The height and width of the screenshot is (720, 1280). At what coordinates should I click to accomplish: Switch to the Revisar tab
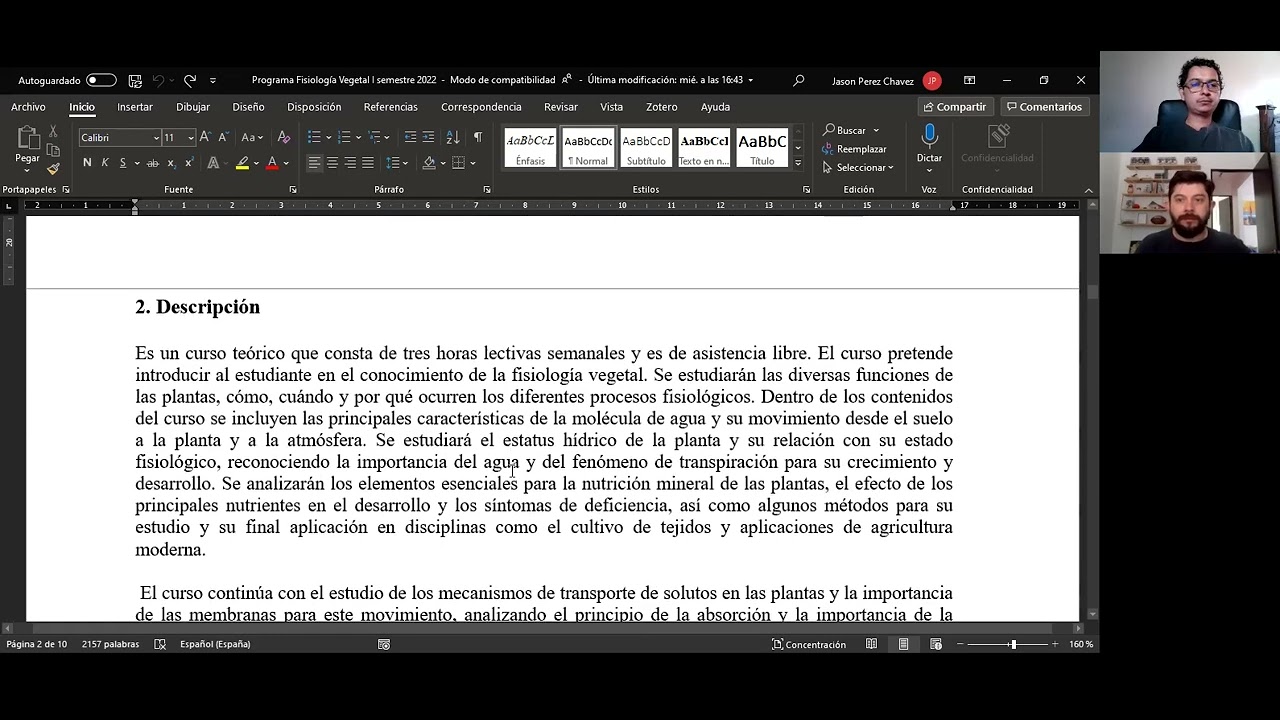(561, 107)
